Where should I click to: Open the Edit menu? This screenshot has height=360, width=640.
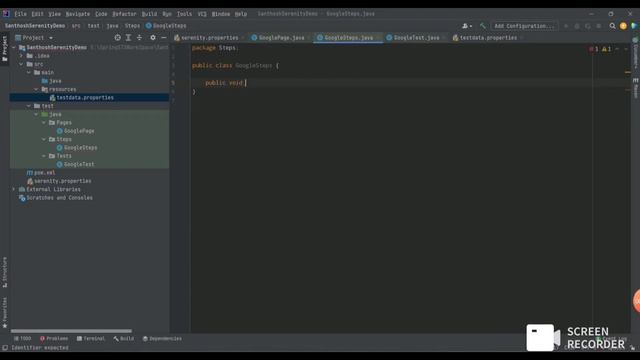pos(38,14)
